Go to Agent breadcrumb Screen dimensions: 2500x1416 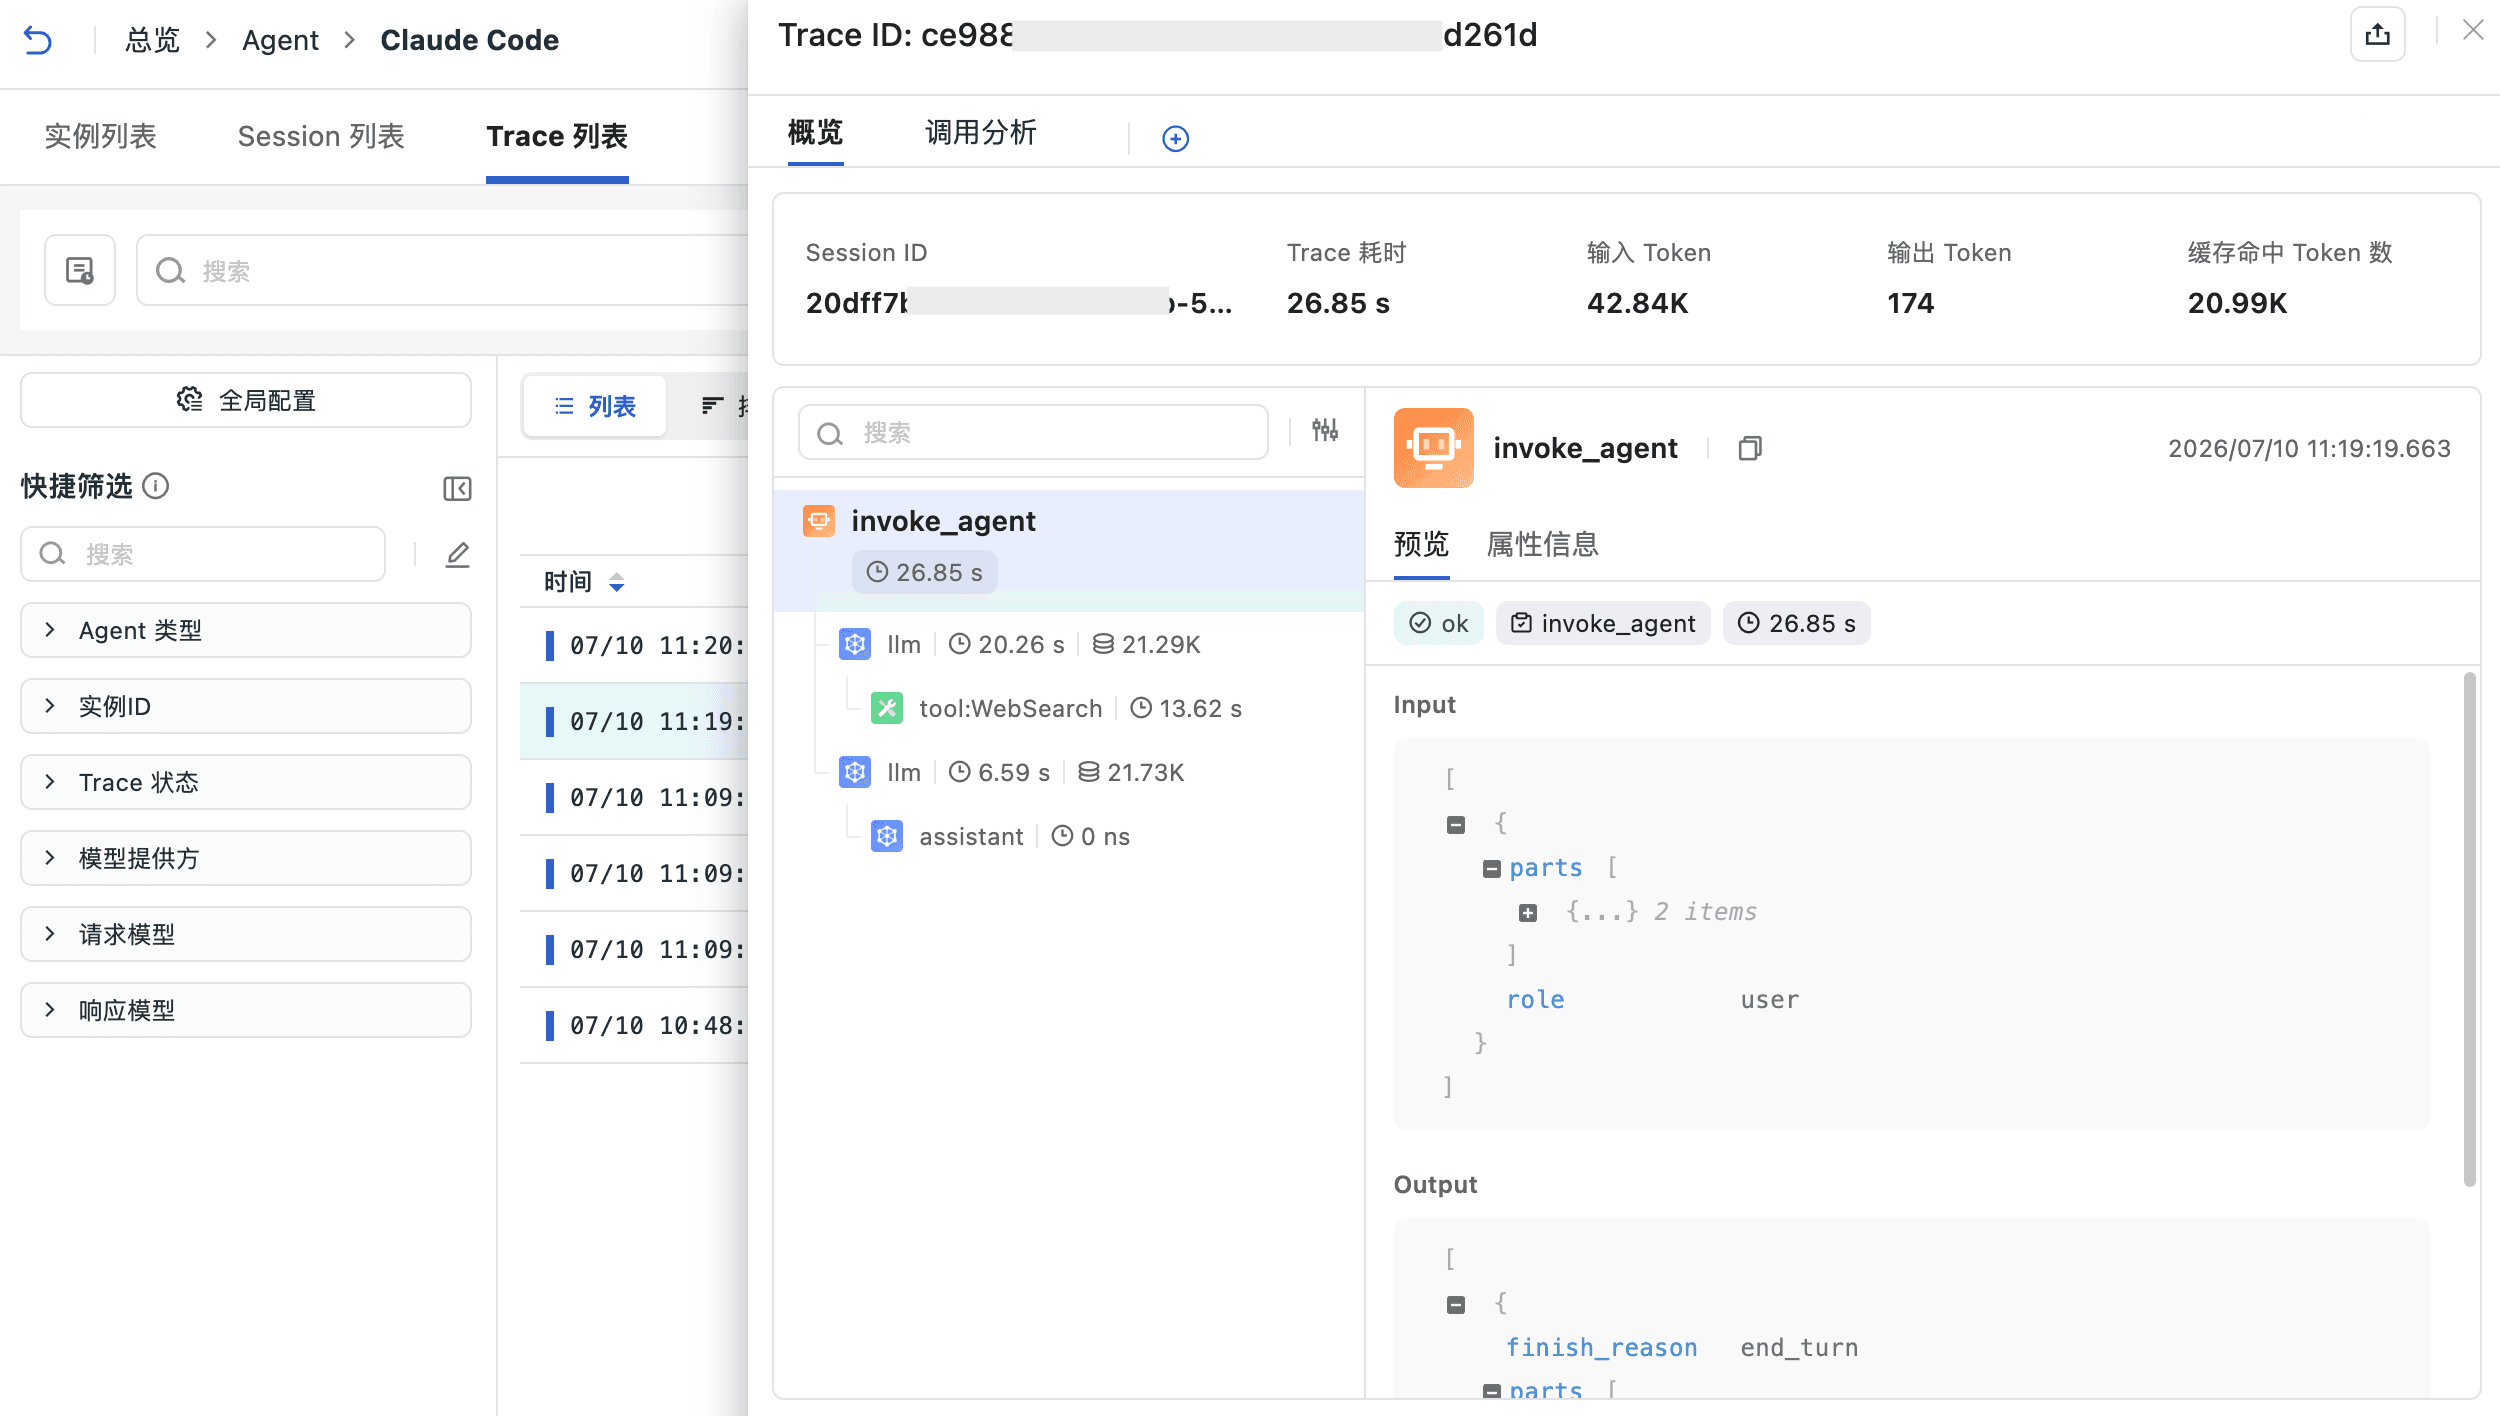point(280,40)
